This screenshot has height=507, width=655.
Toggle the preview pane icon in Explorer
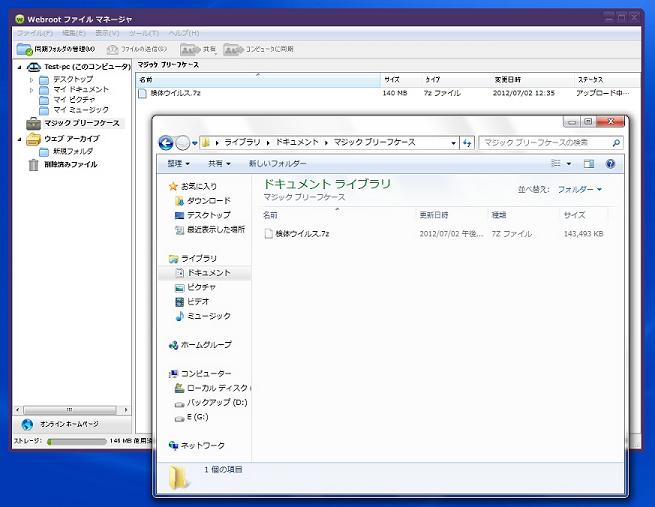(x=589, y=164)
